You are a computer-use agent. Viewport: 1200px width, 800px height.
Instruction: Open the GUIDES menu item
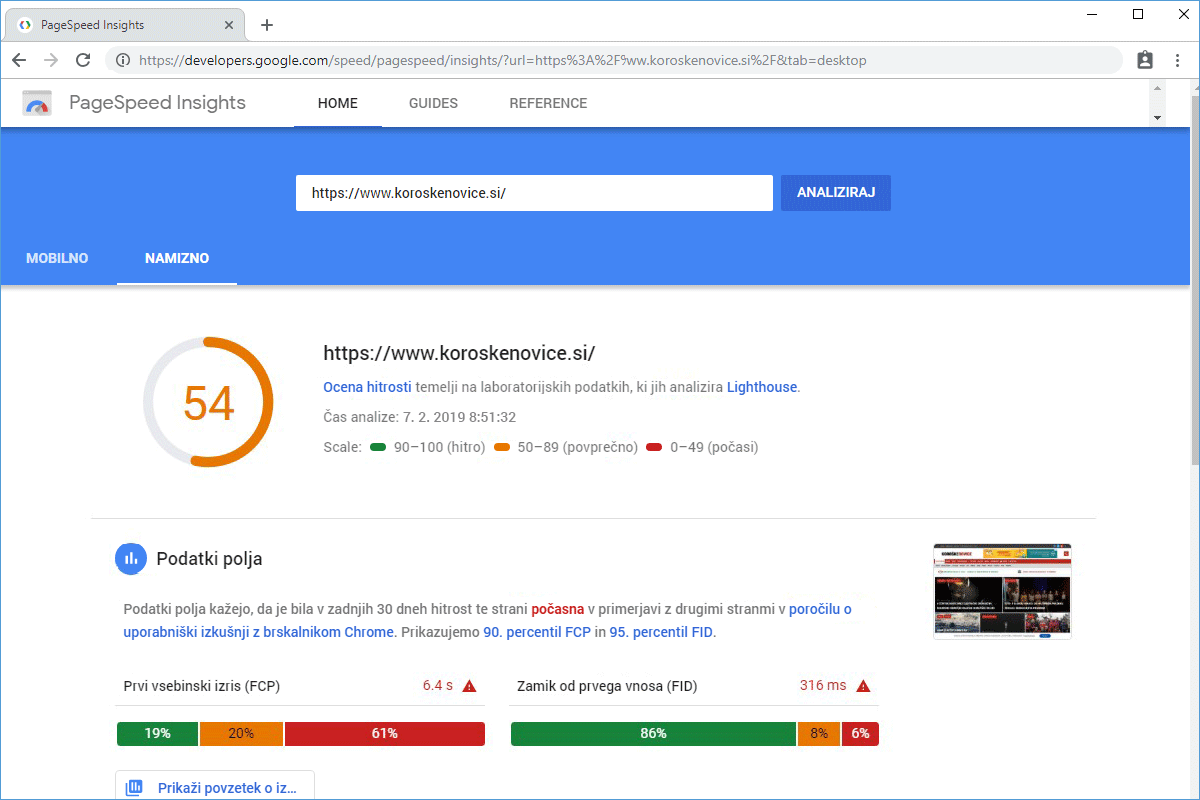pos(433,103)
